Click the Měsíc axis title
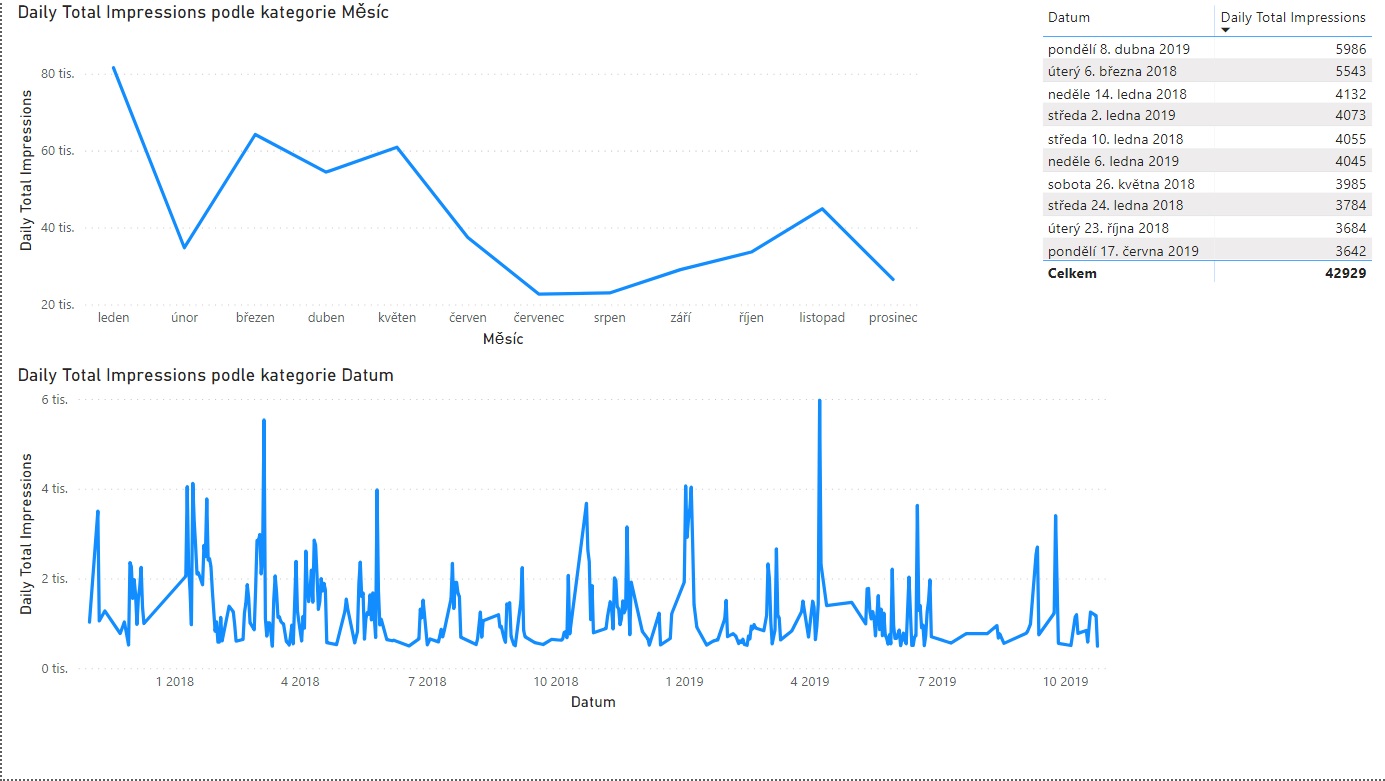 [503, 339]
